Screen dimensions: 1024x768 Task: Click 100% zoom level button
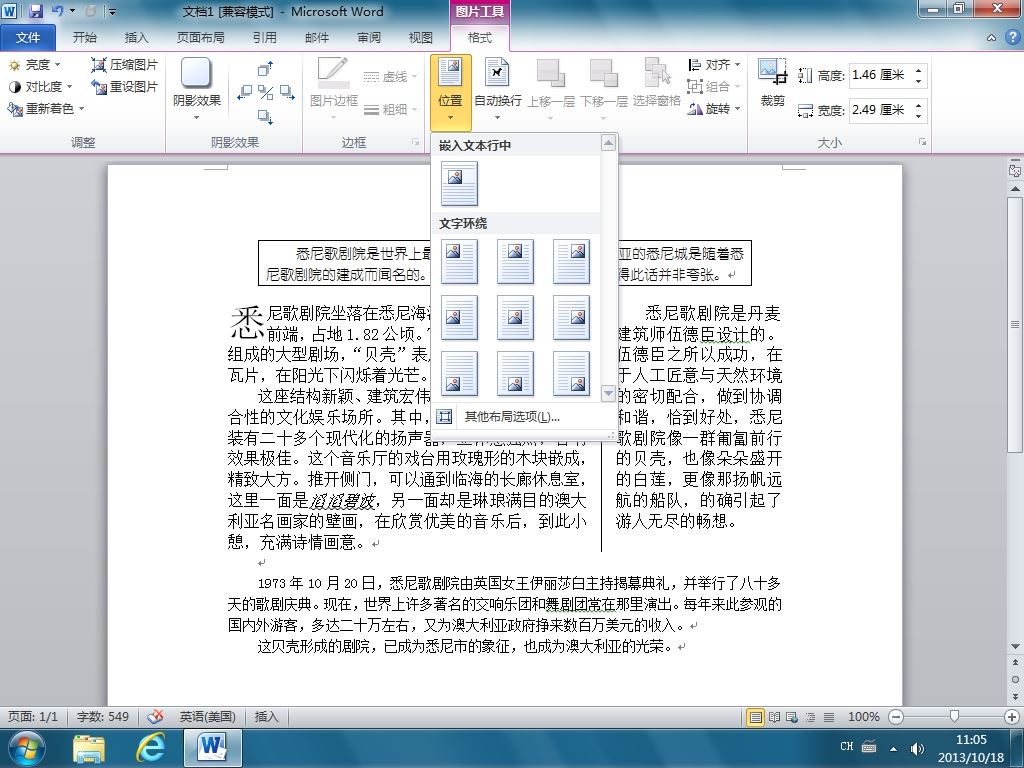[863, 717]
